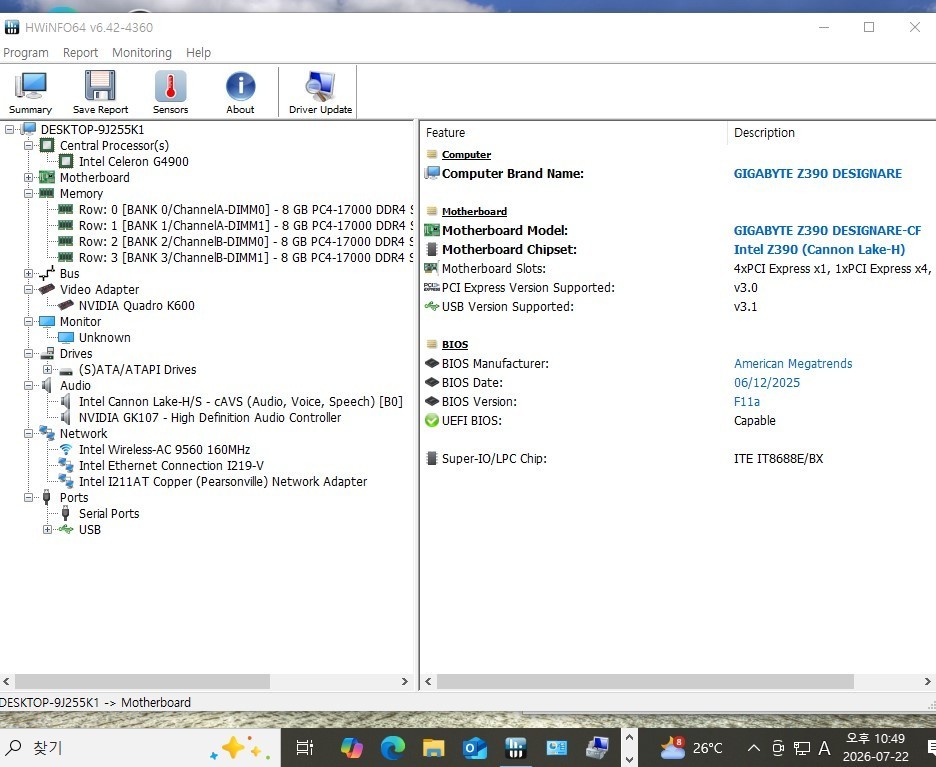Open the GIGABYTE Z390 DESIGNARE brand link
The width and height of the screenshot is (936, 767).
pos(818,173)
